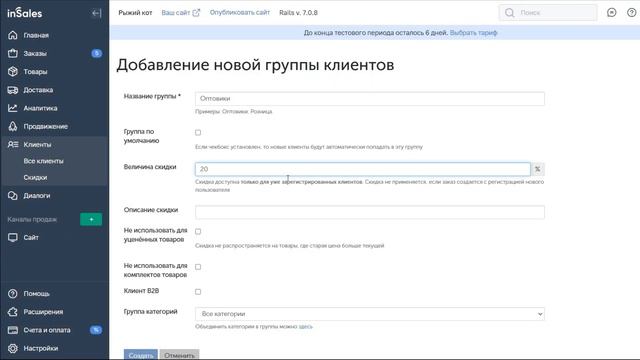Click the inSales logo

click(x=24, y=13)
